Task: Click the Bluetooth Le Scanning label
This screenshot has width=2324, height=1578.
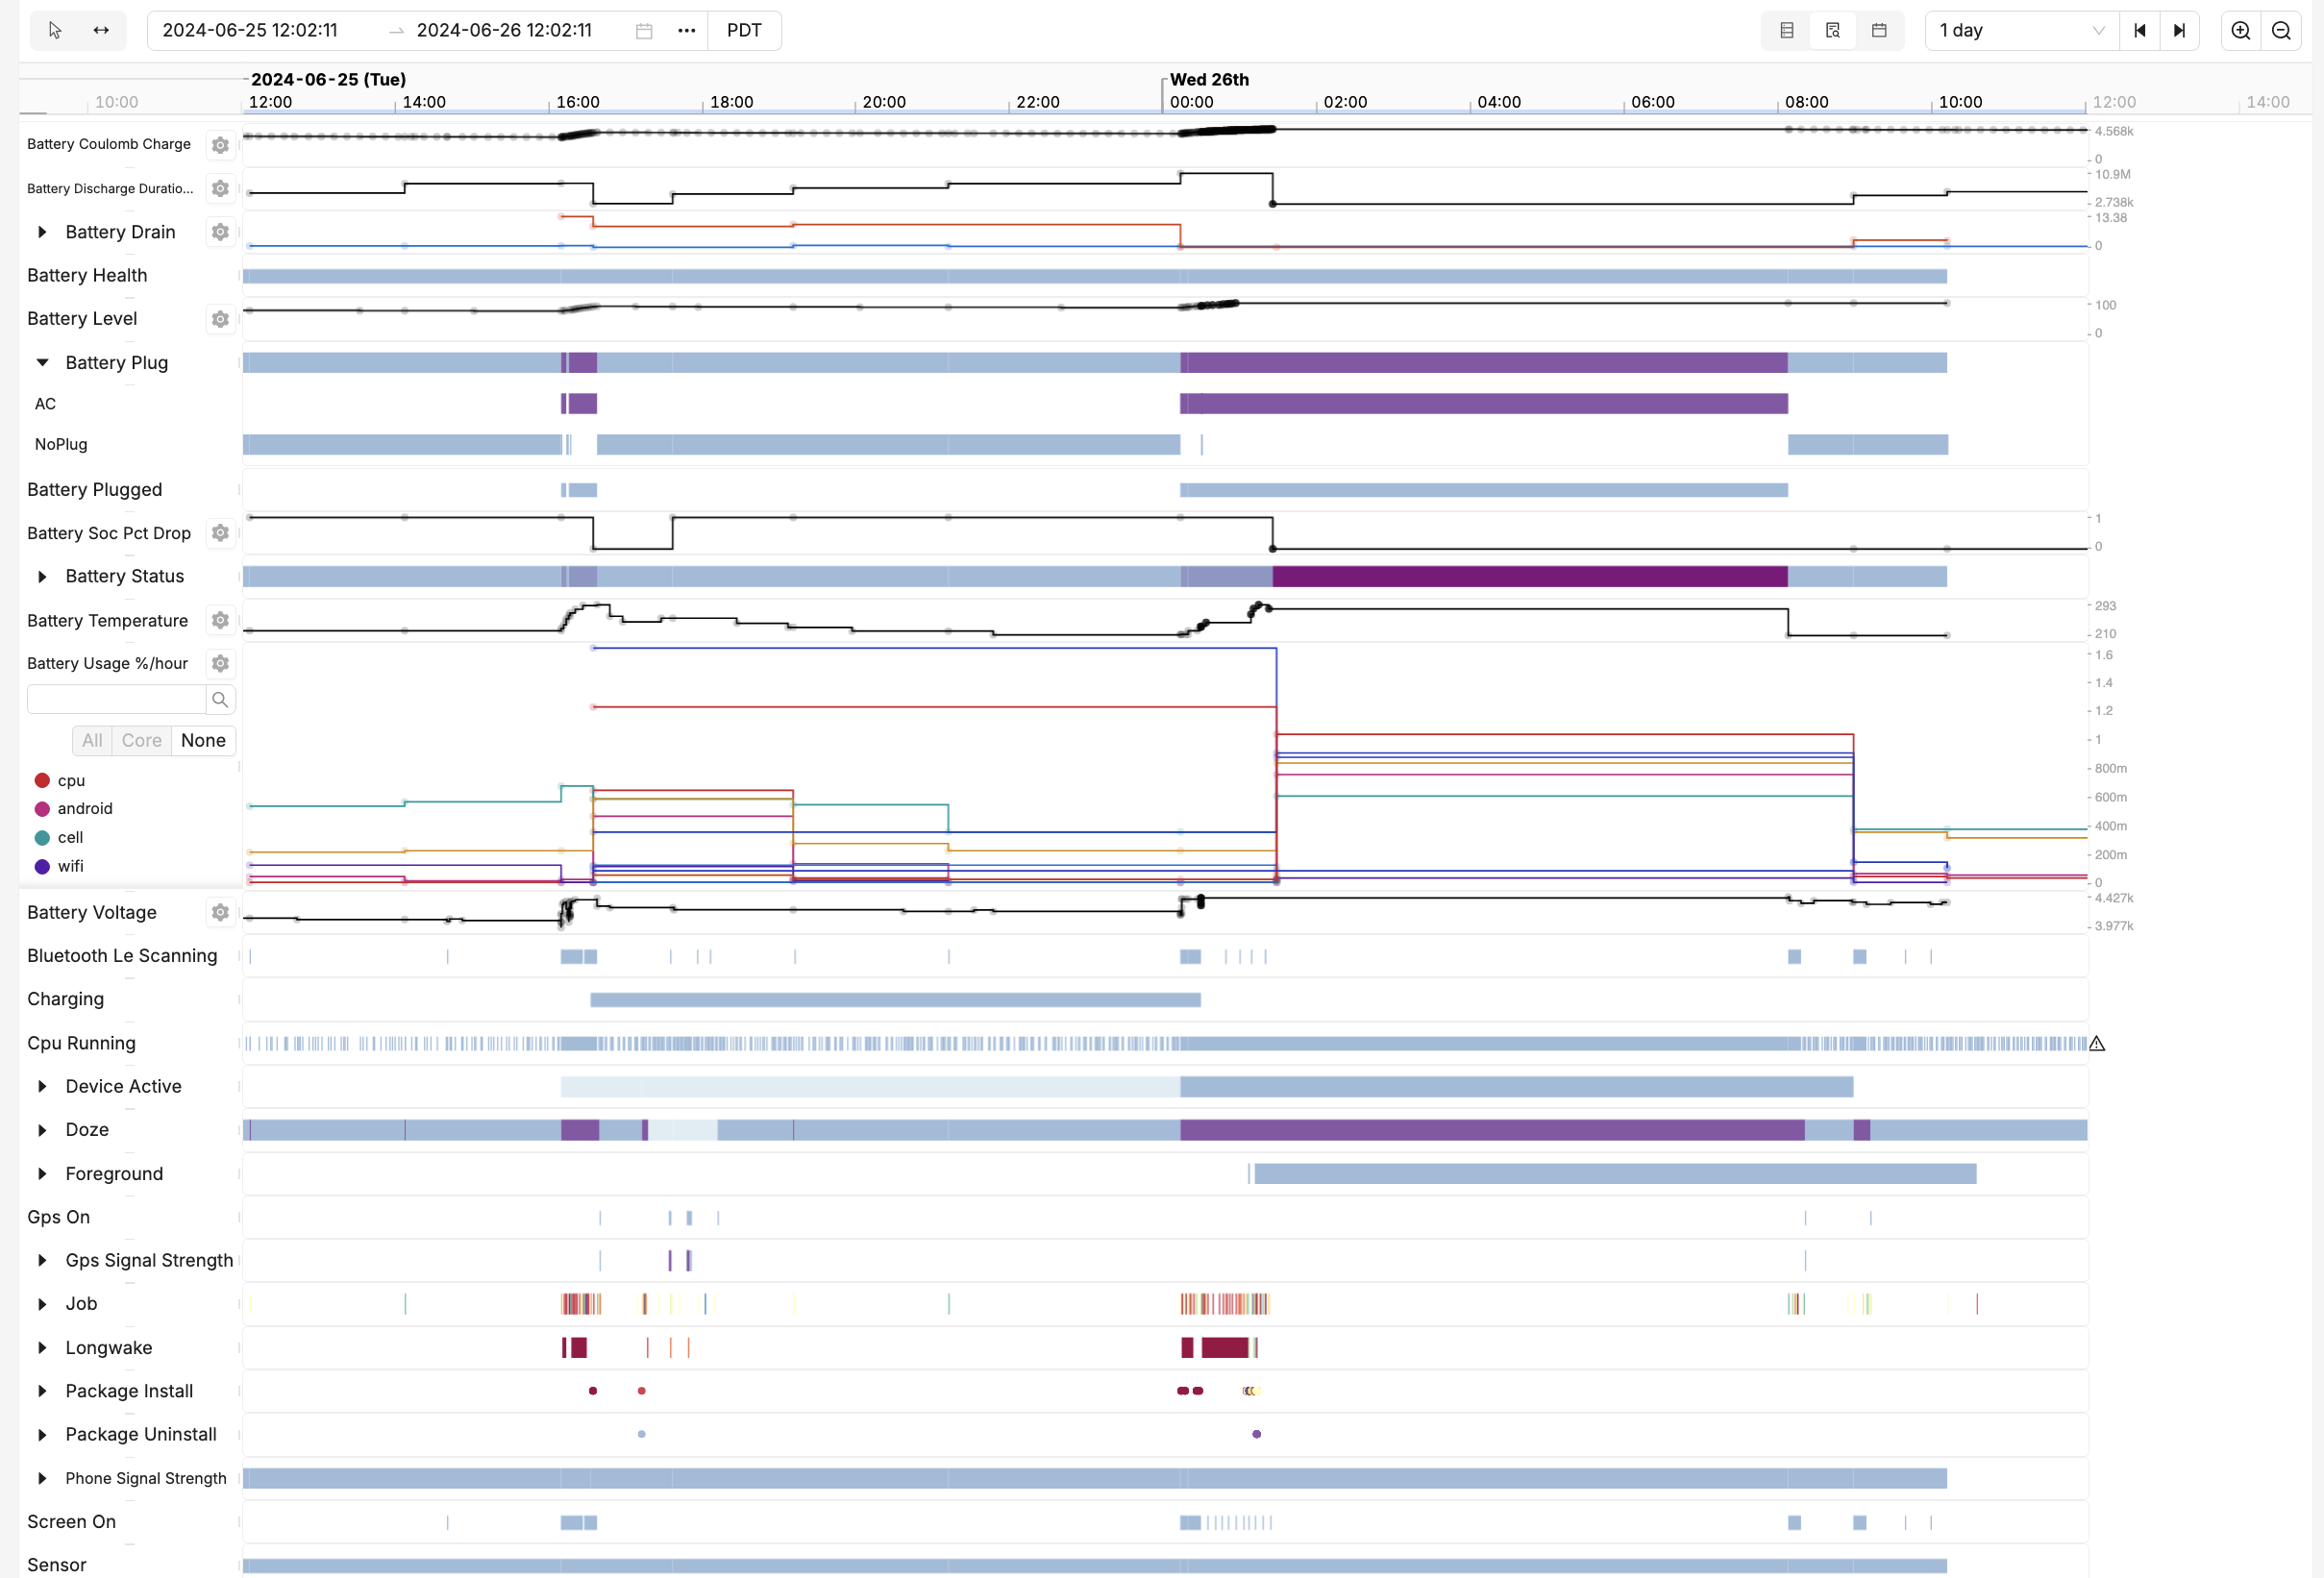Action: [x=122, y=955]
